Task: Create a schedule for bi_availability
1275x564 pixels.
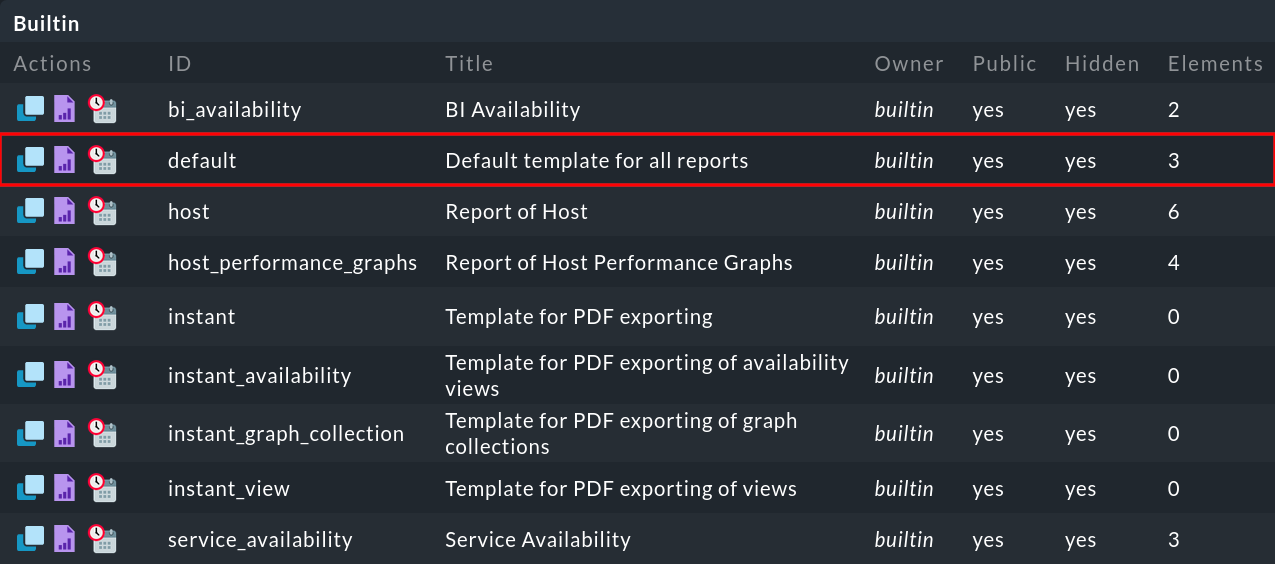Action: coord(102,109)
